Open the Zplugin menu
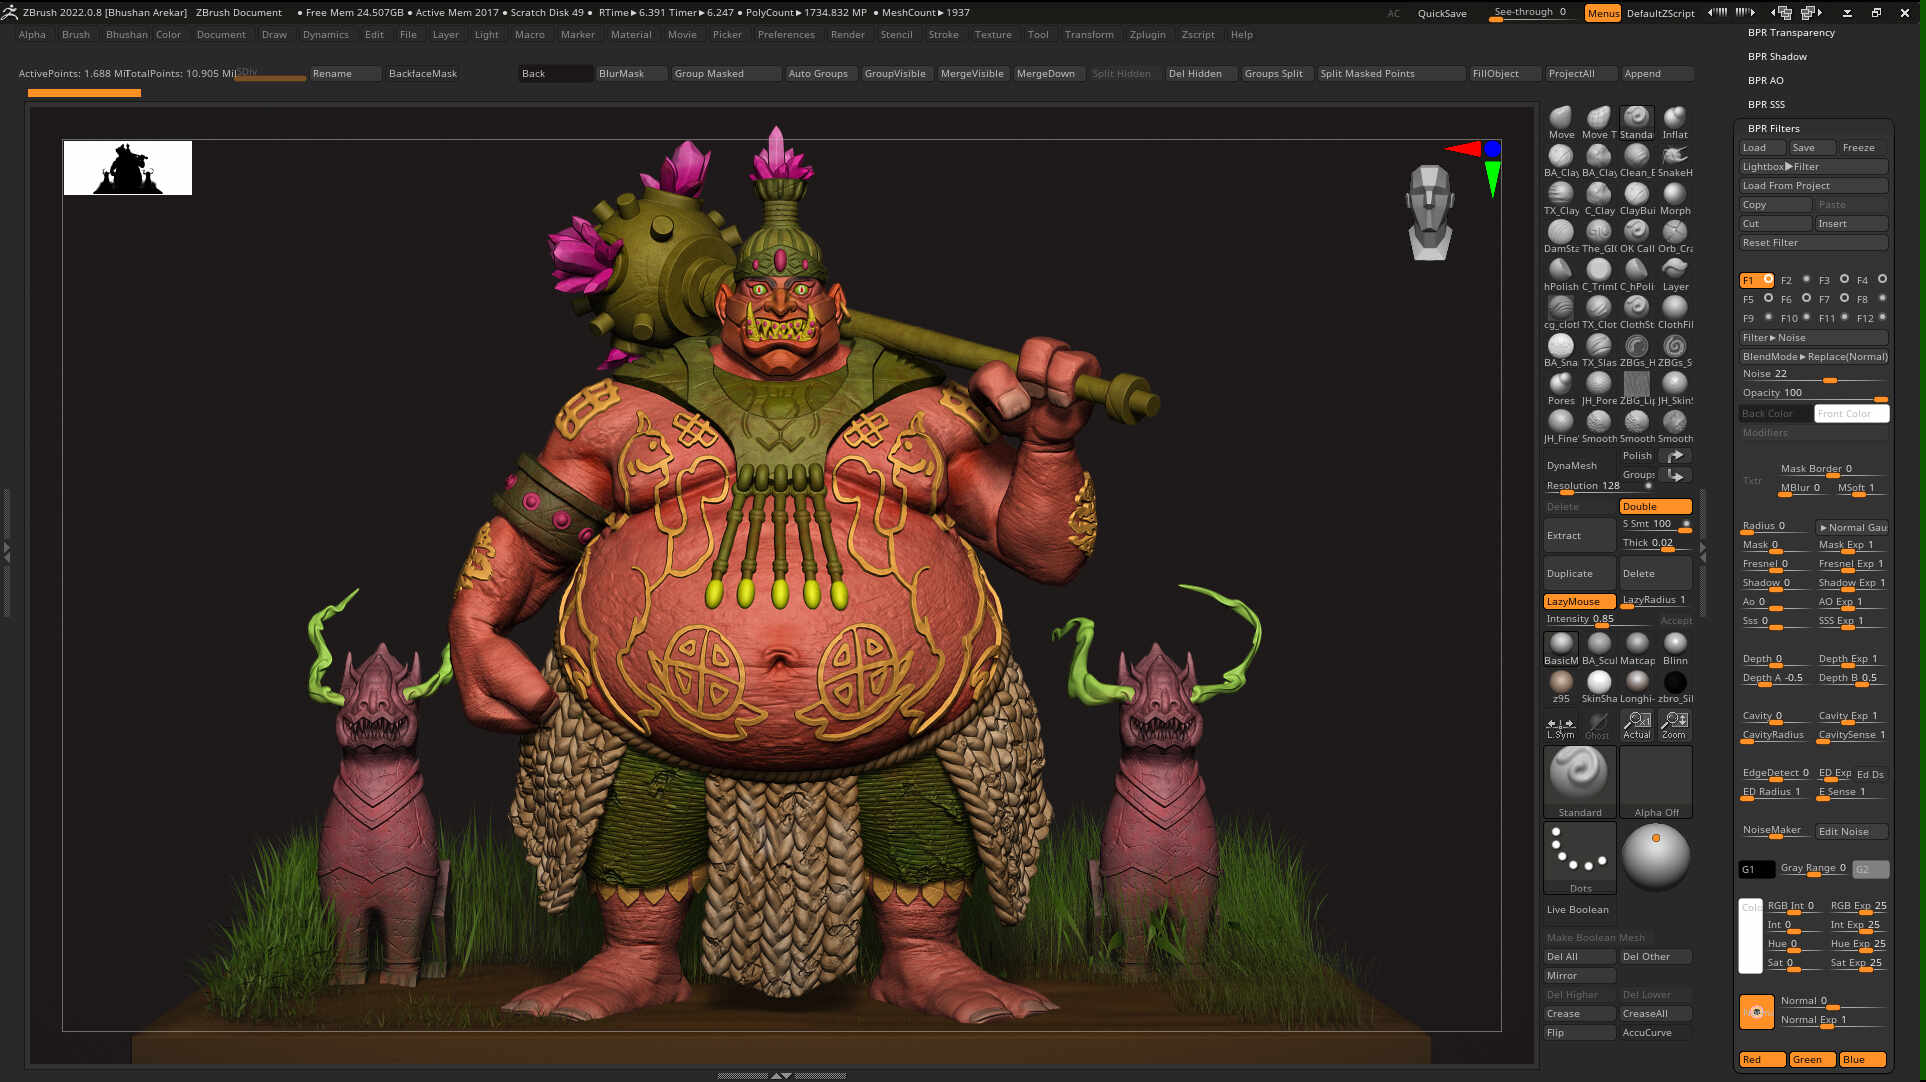 tap(1147, 34)
